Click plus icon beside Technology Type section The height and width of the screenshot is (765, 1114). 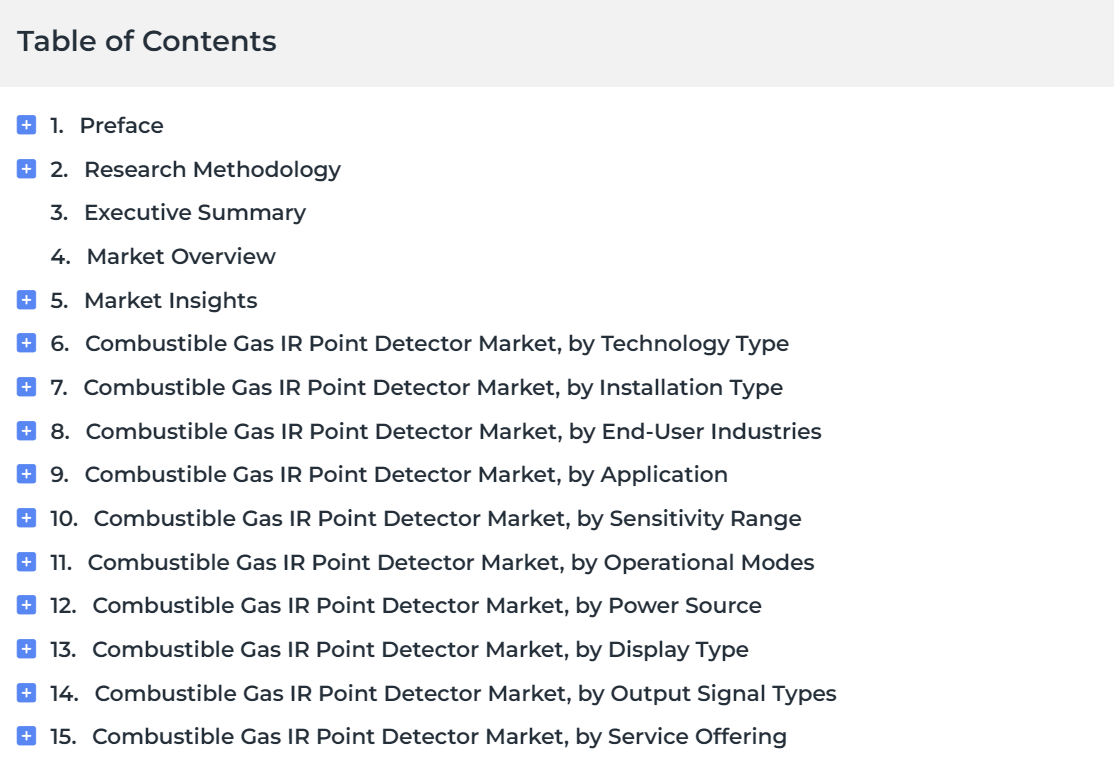pos(26,343)
